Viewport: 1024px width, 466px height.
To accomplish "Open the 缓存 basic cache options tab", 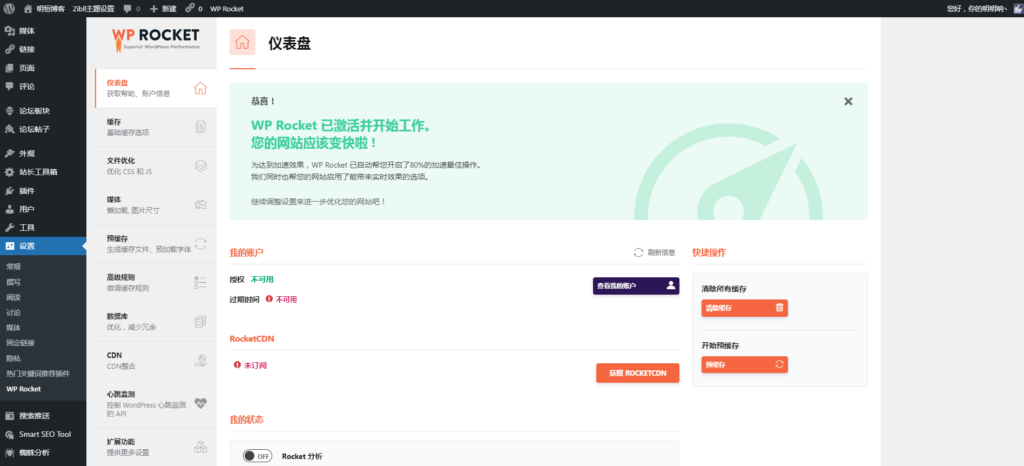I will [x=155, y=127].
